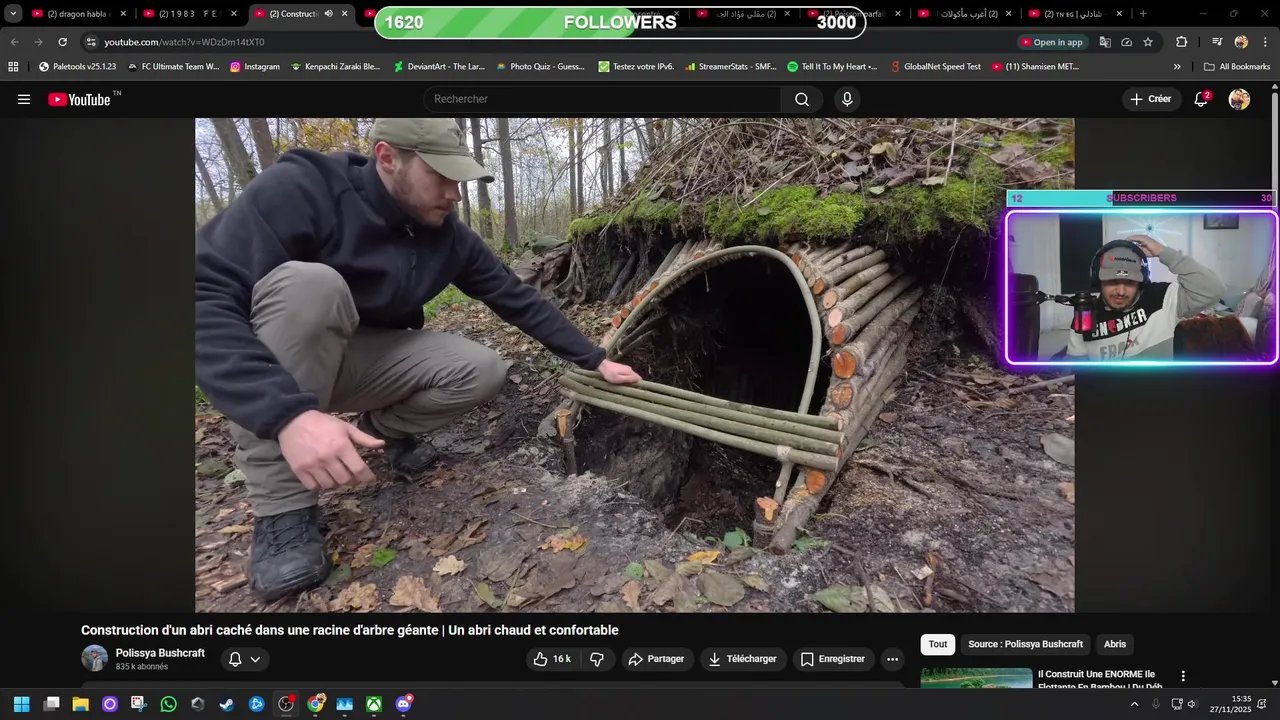Screen dimensions: 1280x720
Task: Click the 'Open in app' button
Action: click(x=1051, y=42)
